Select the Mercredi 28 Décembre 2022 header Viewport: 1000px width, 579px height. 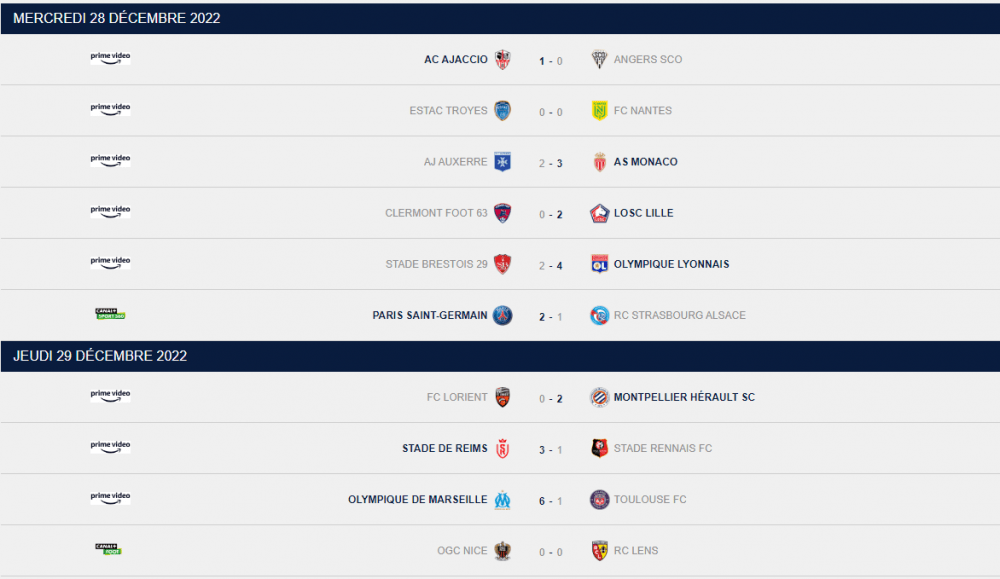(500, 18)
